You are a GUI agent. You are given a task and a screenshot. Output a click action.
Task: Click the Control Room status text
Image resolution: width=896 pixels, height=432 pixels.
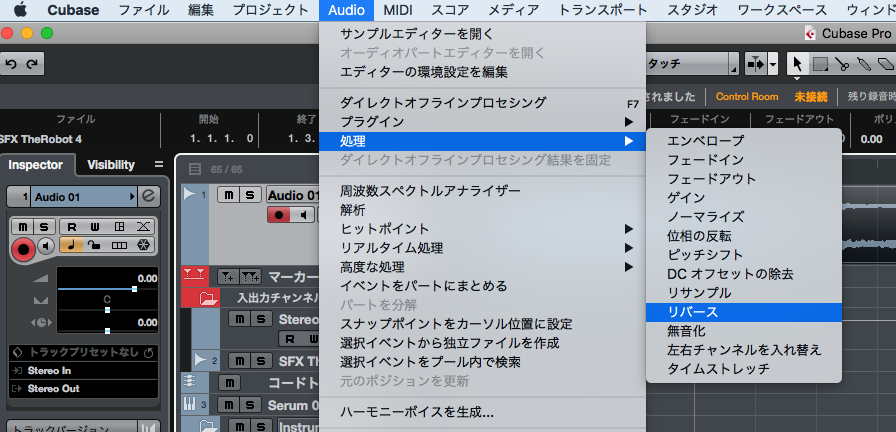pyautogui.click(x=747, y=97)
